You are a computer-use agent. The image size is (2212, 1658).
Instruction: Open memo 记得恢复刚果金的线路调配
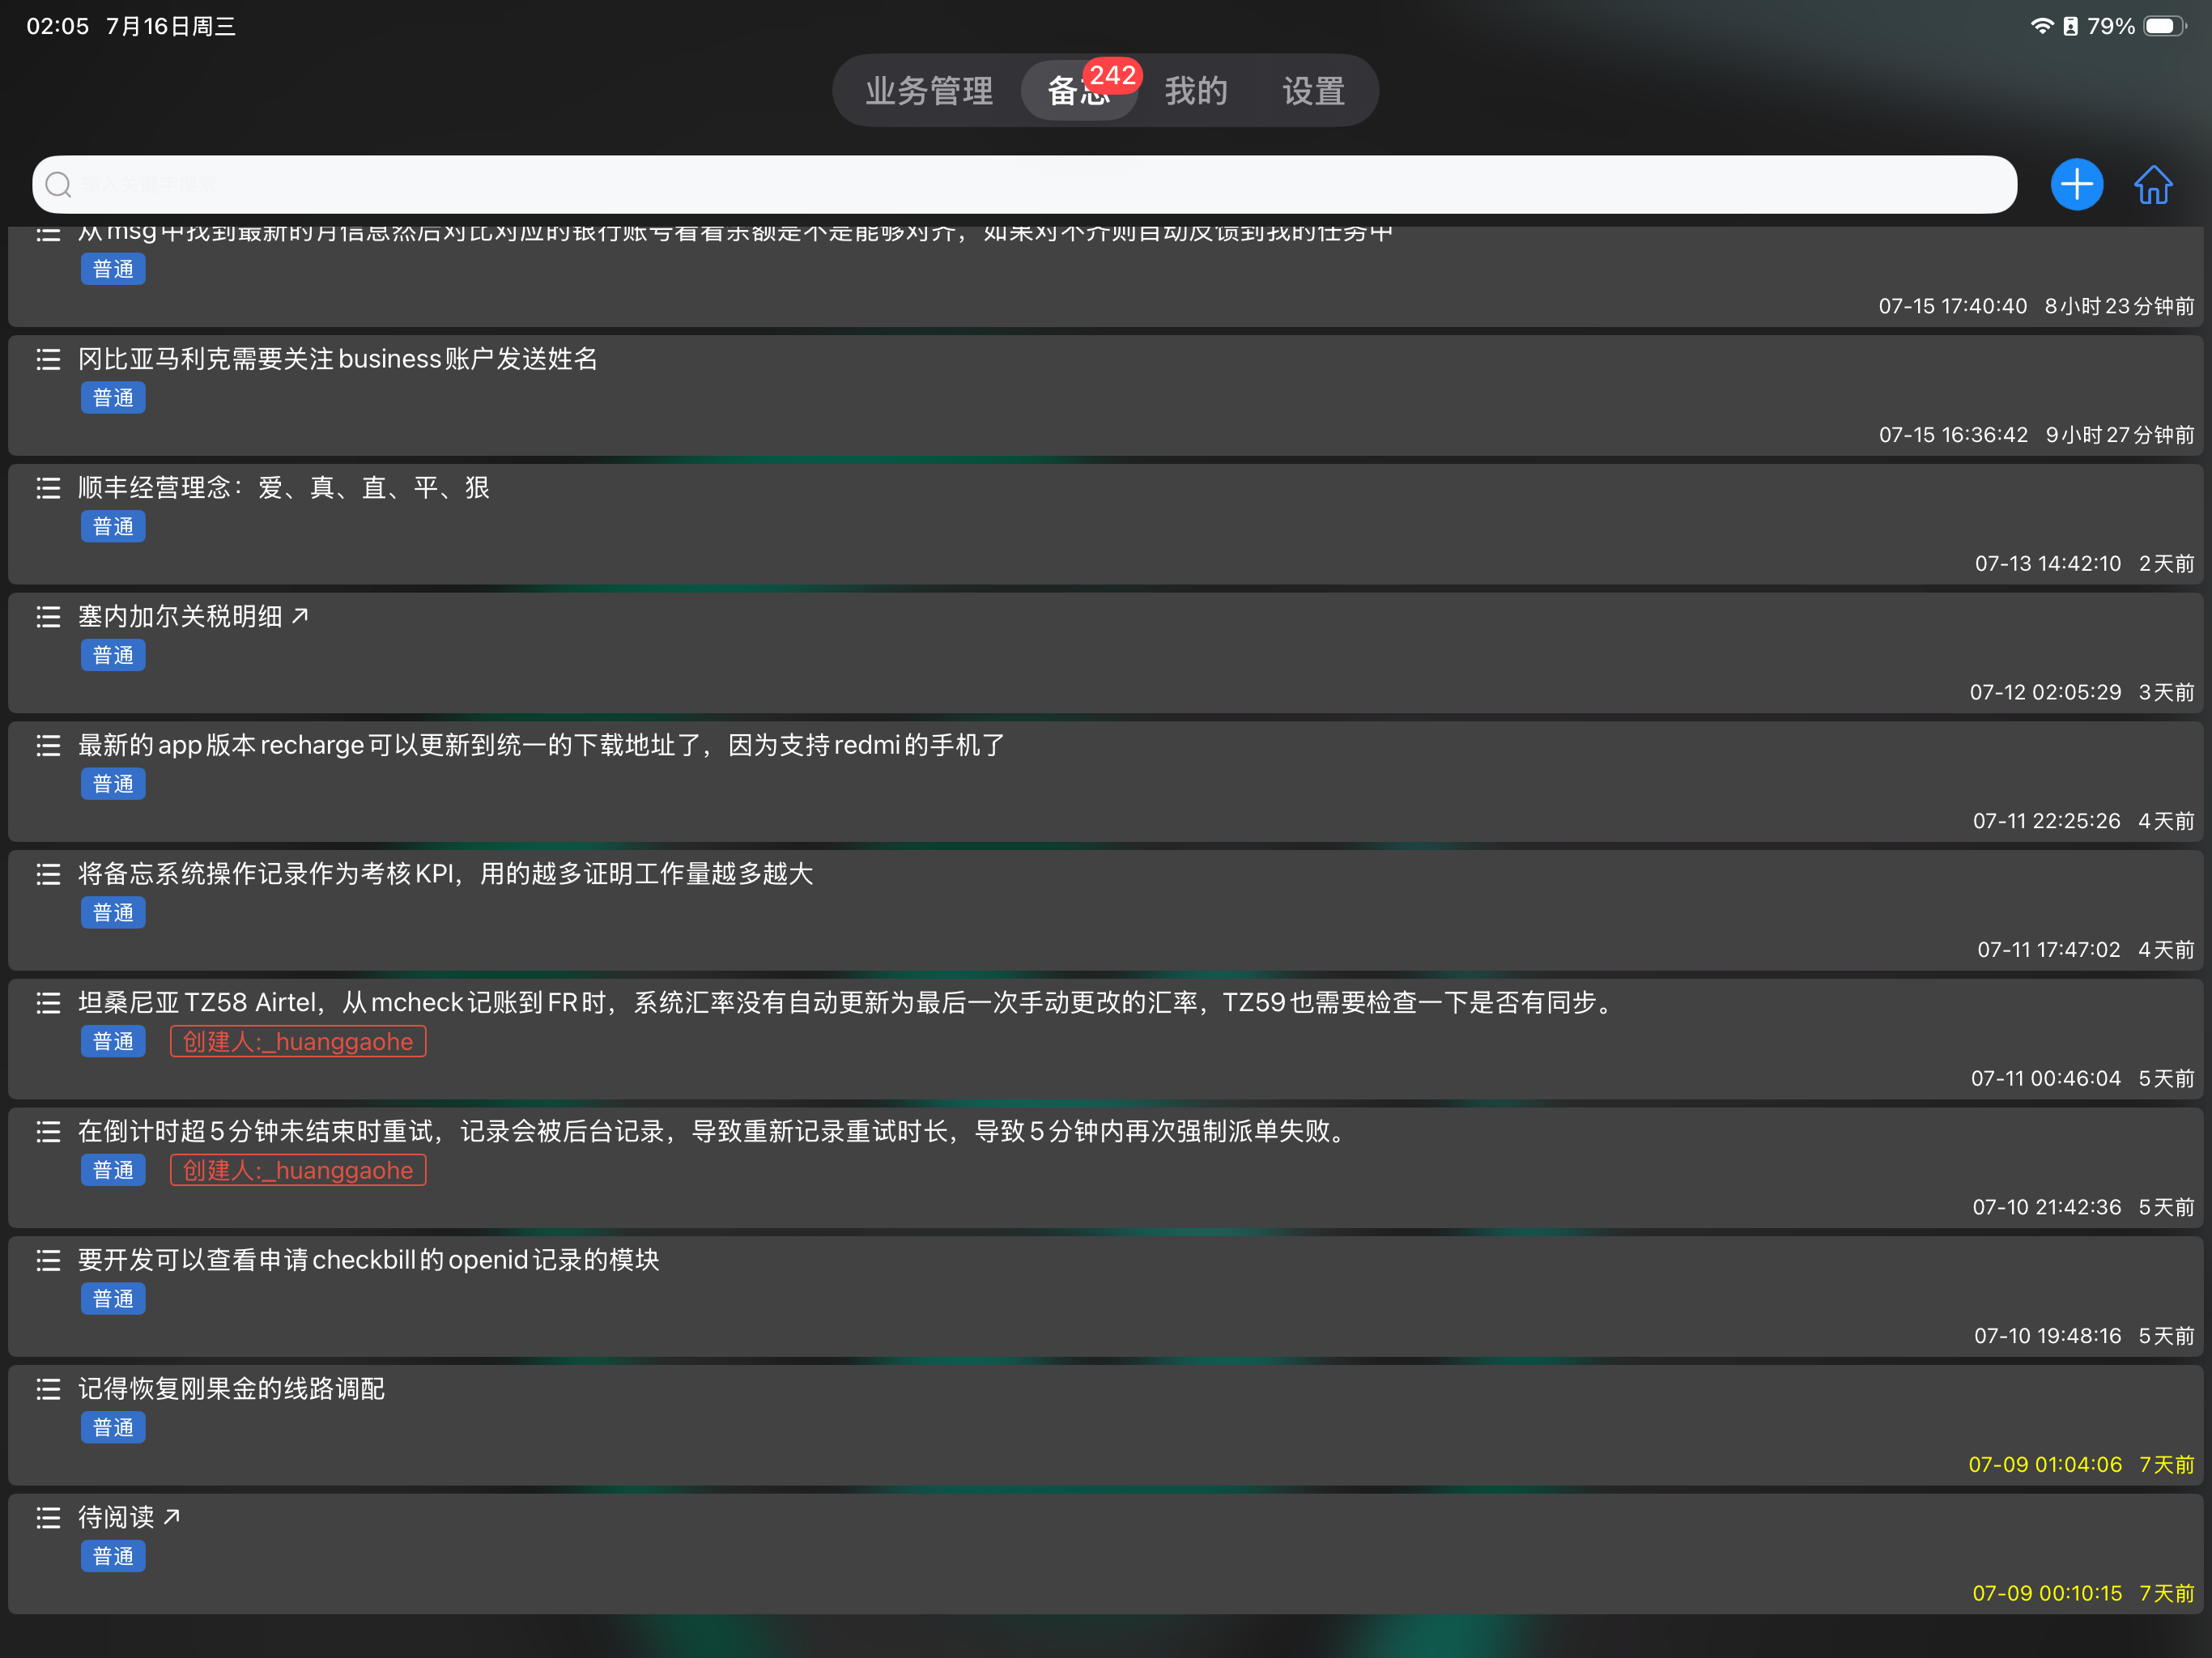[x=232, y=1389]
